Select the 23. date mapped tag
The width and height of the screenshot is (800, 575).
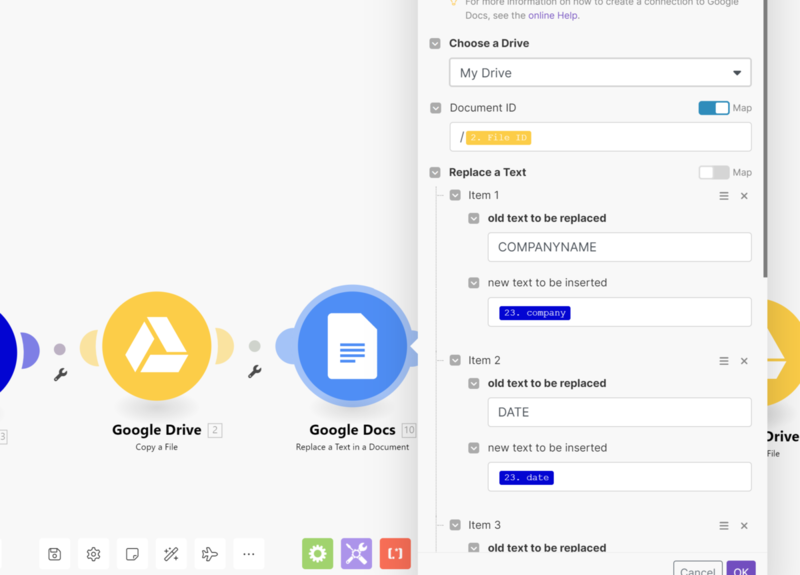coord(526,478)
